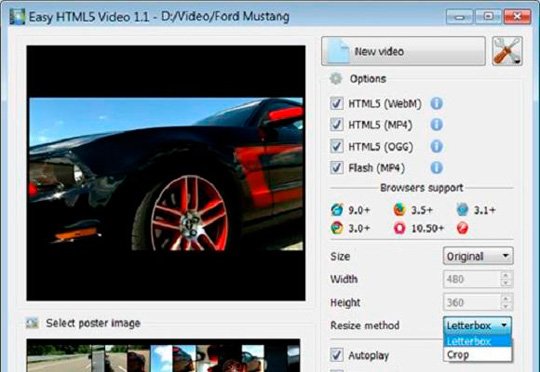The image size is (540, 372).
Task: Click the Resize method combo box
Action: pos(477,325)
